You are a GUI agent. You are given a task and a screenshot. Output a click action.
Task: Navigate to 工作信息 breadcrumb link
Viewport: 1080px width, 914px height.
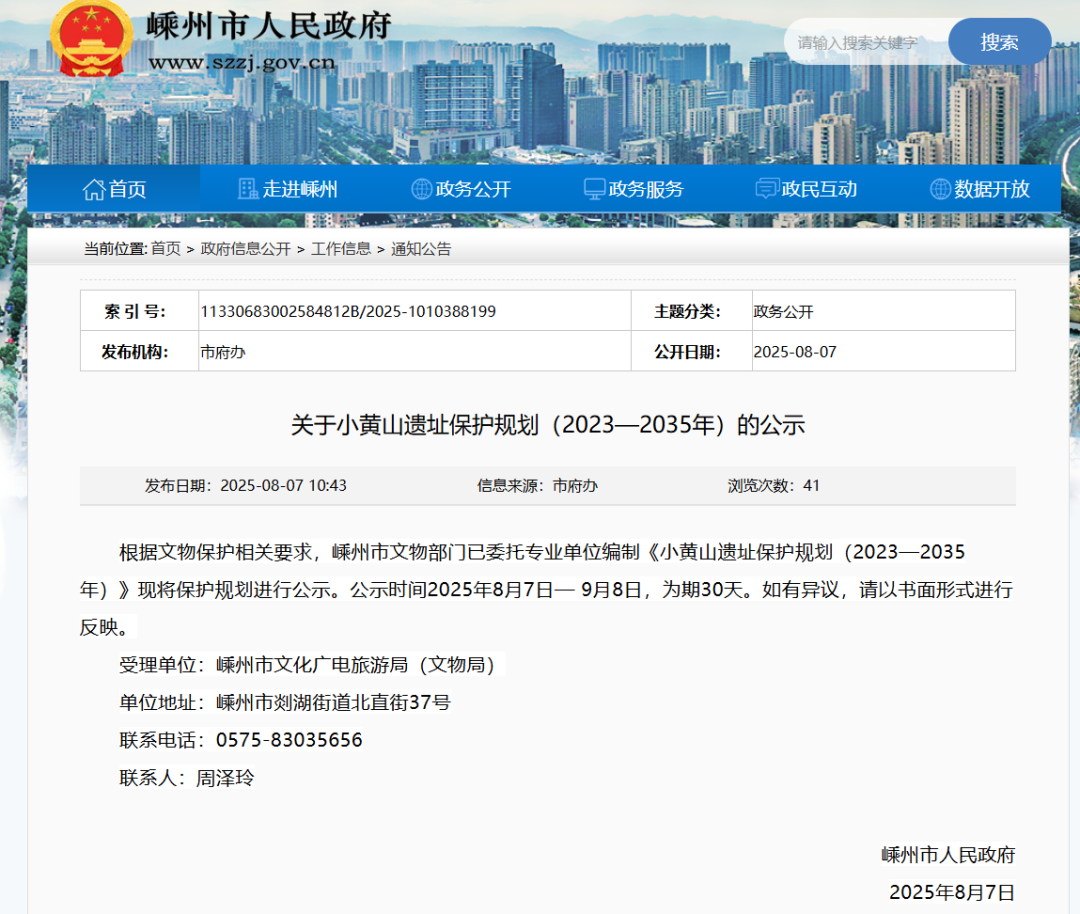tap(341, 249)
